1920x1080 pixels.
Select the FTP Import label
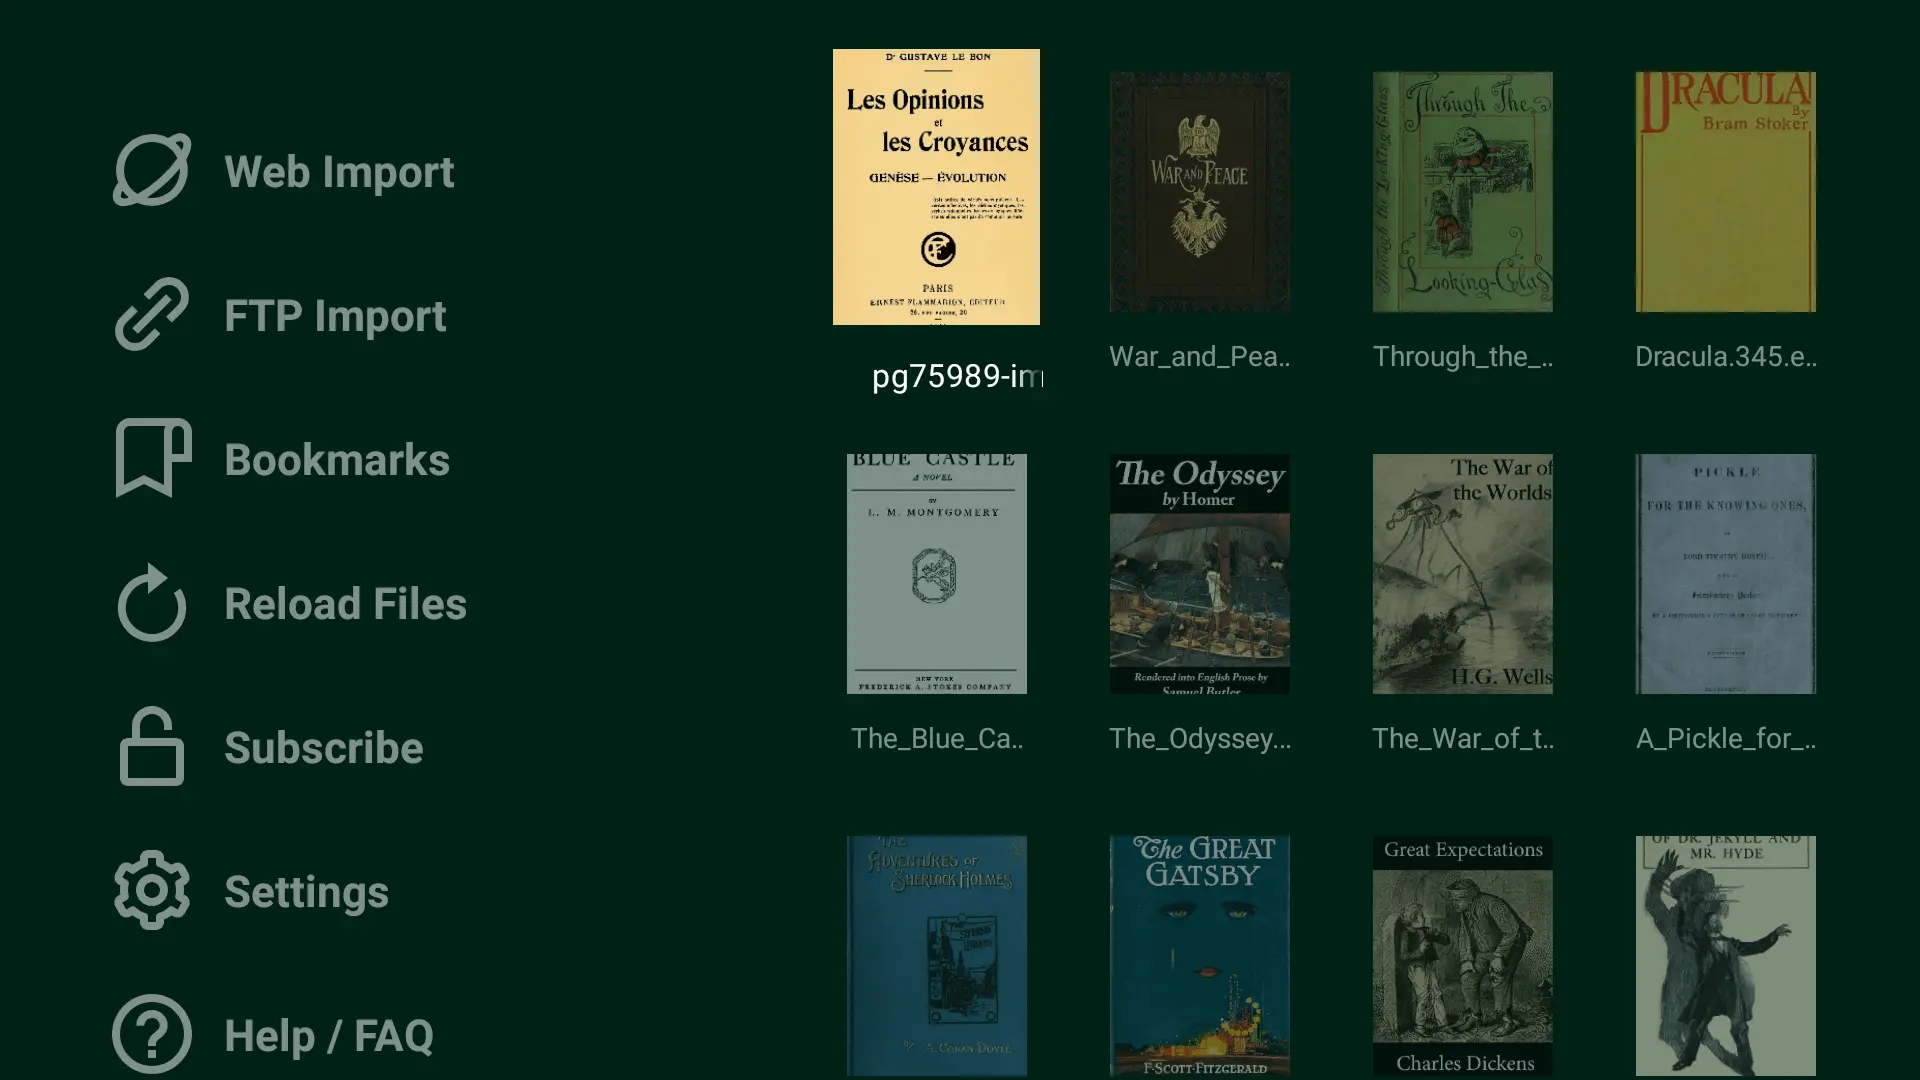click(x=335, y=316)
